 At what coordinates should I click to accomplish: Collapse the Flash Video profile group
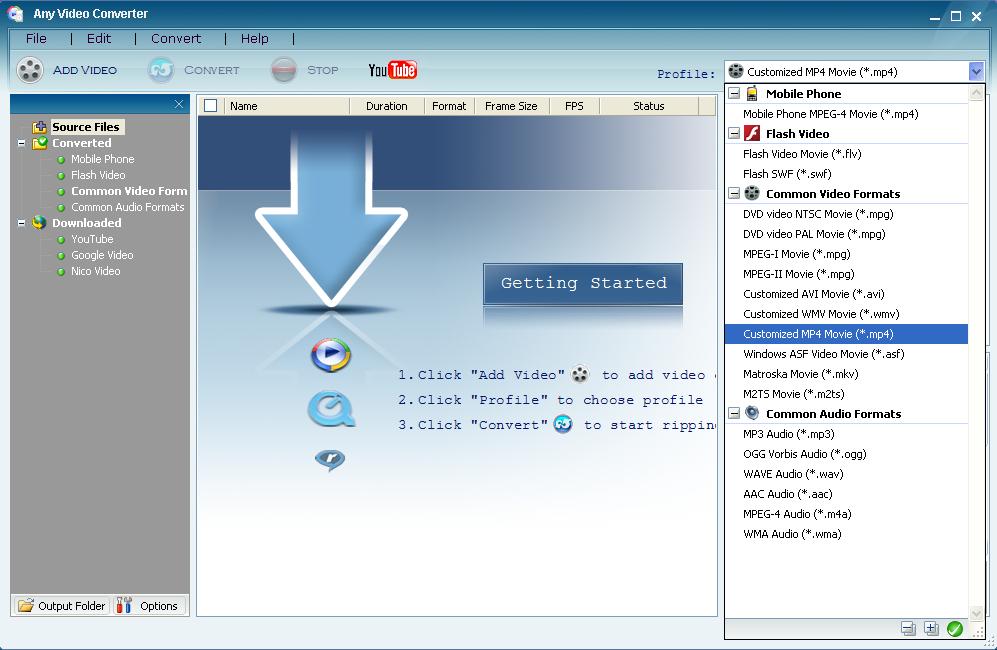coord(734,134)
